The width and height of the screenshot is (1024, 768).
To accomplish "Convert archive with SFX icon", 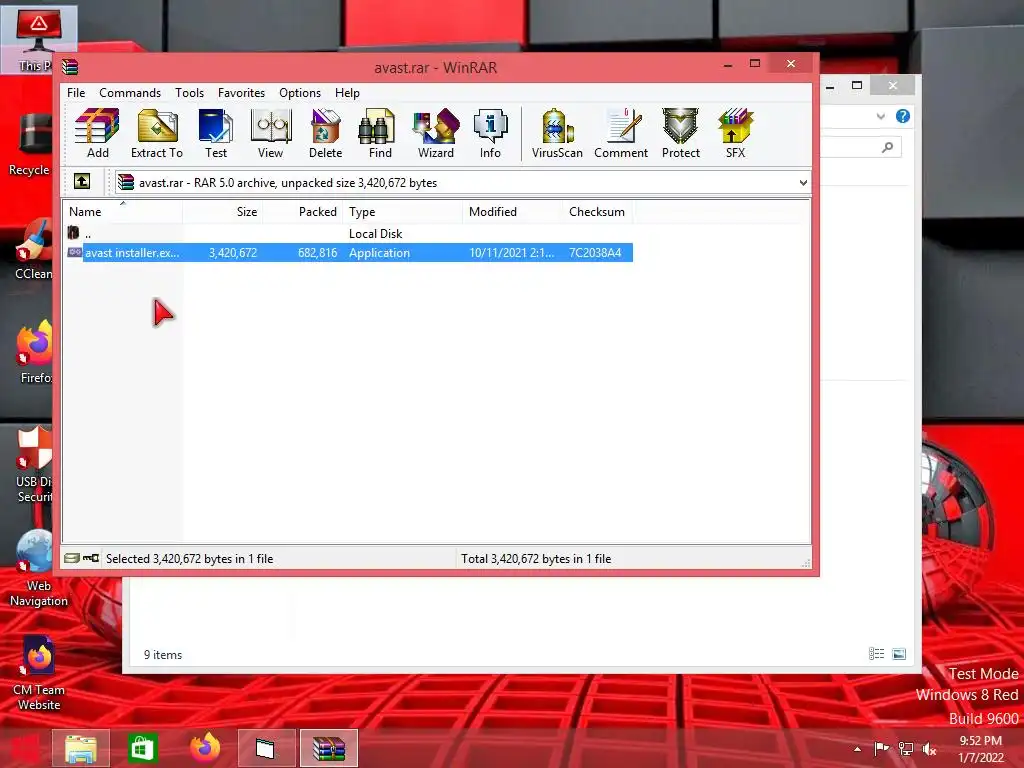I will (x=735, y=134).
